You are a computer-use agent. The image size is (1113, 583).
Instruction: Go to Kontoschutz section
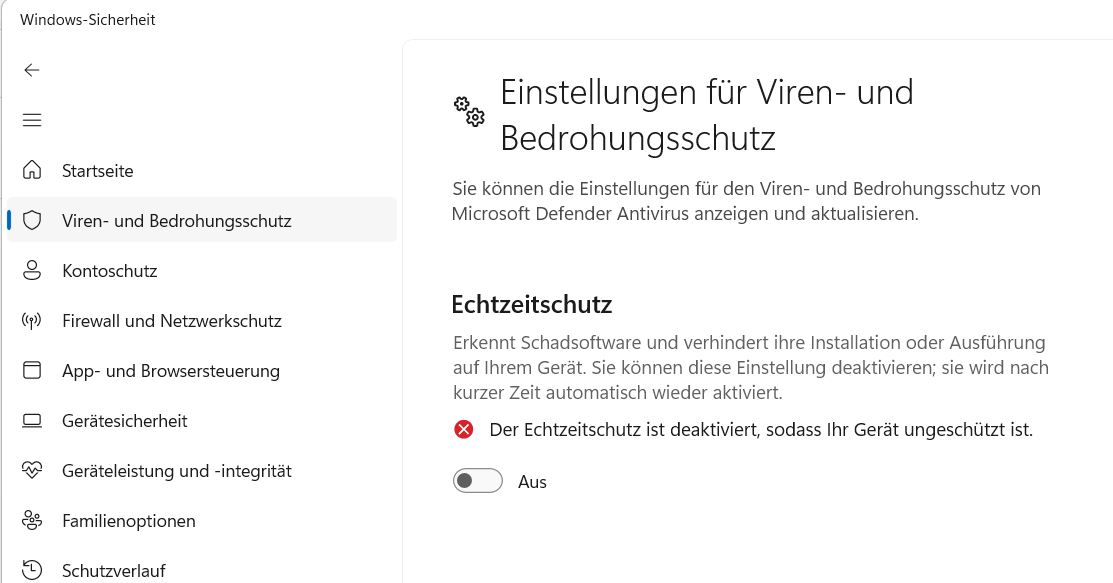pos(109,271)
